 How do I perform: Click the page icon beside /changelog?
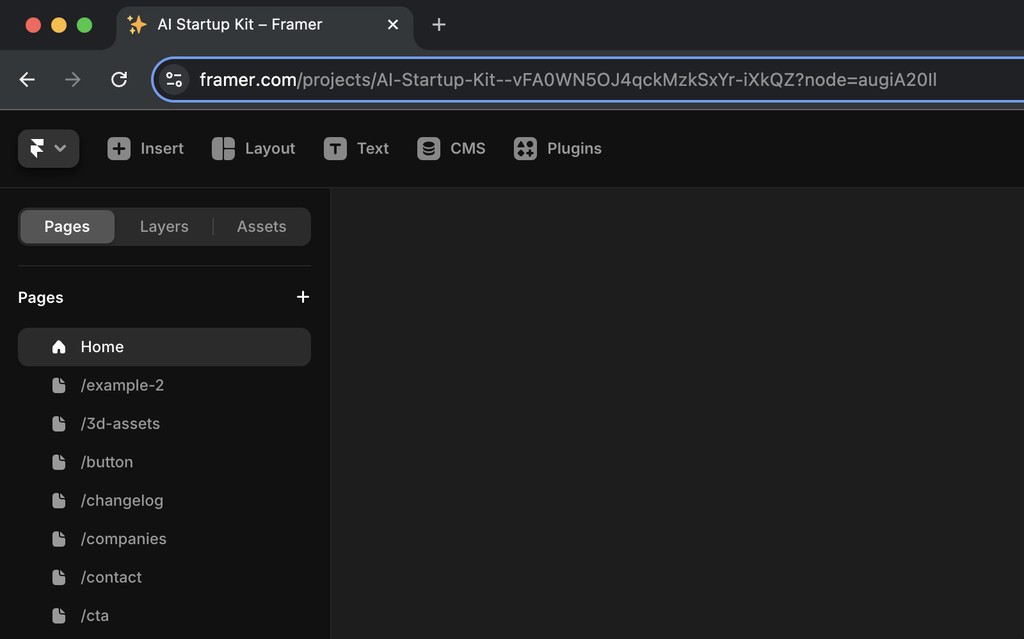59,500
